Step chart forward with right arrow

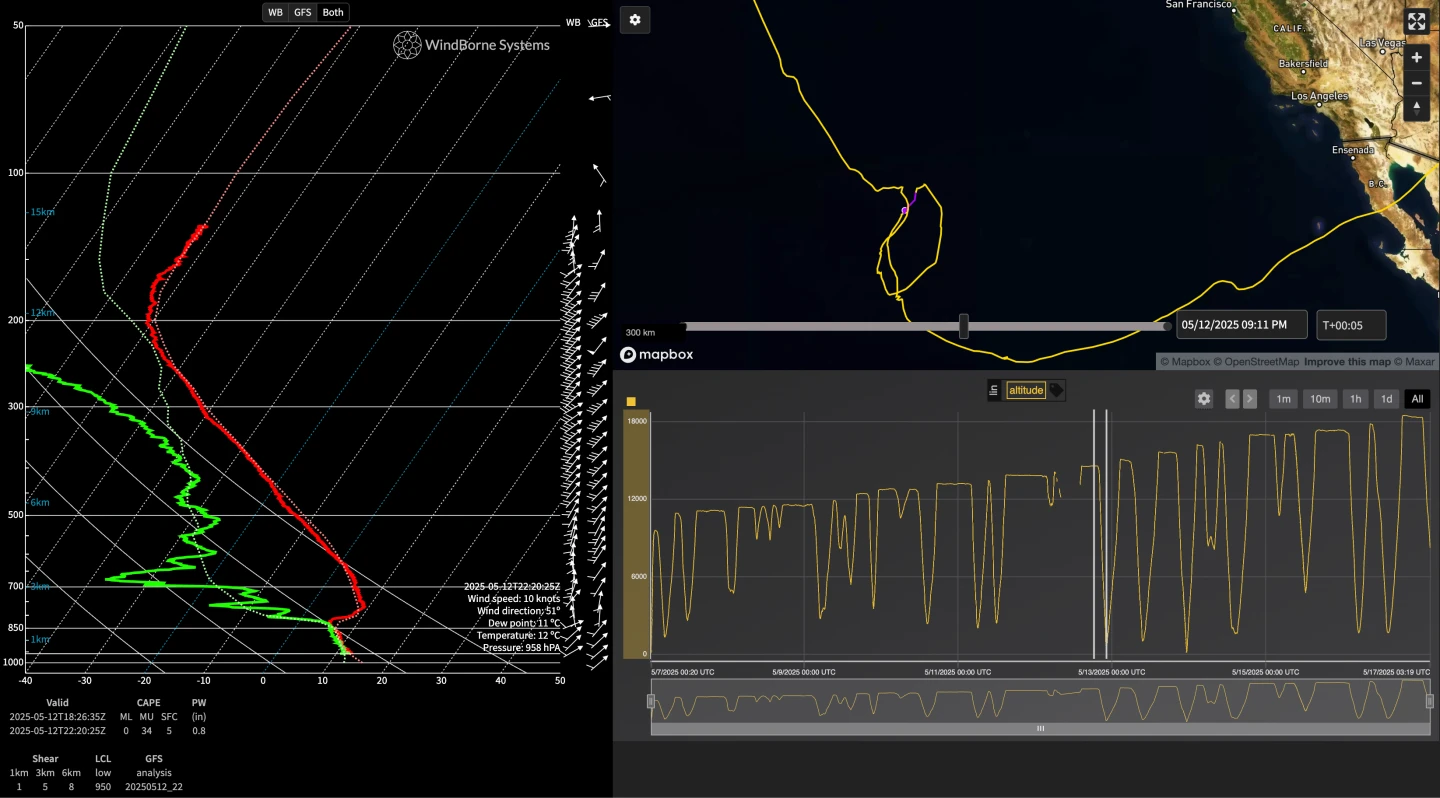point(1250,399)
